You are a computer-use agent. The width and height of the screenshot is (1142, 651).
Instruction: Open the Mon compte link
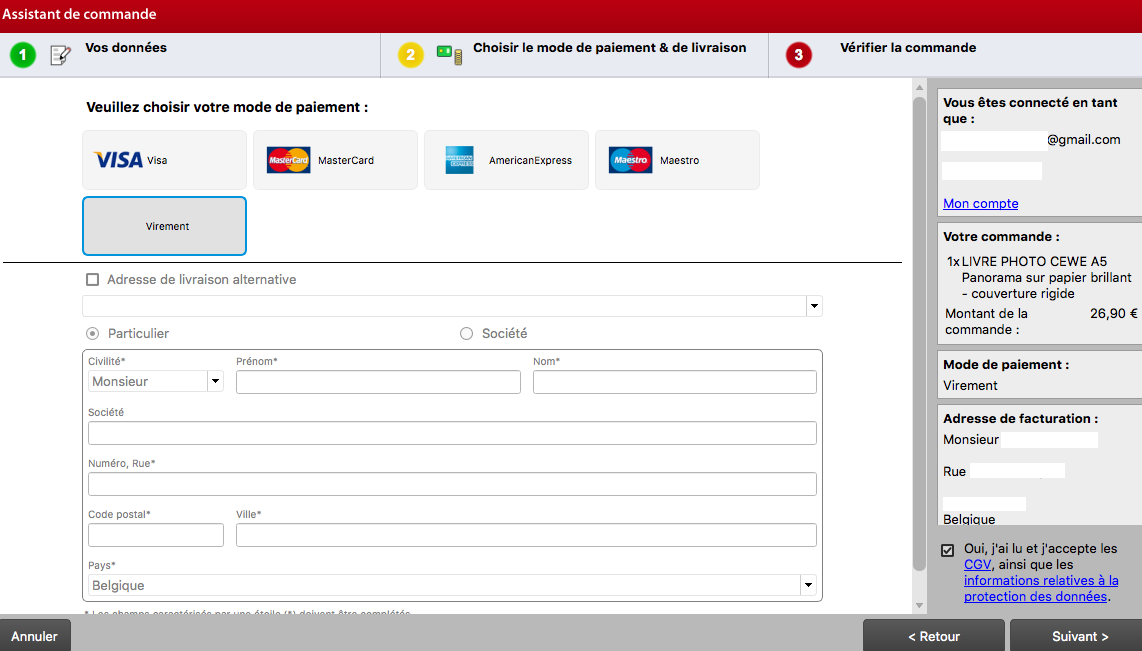pyautogui.click(x=980, y=204)
